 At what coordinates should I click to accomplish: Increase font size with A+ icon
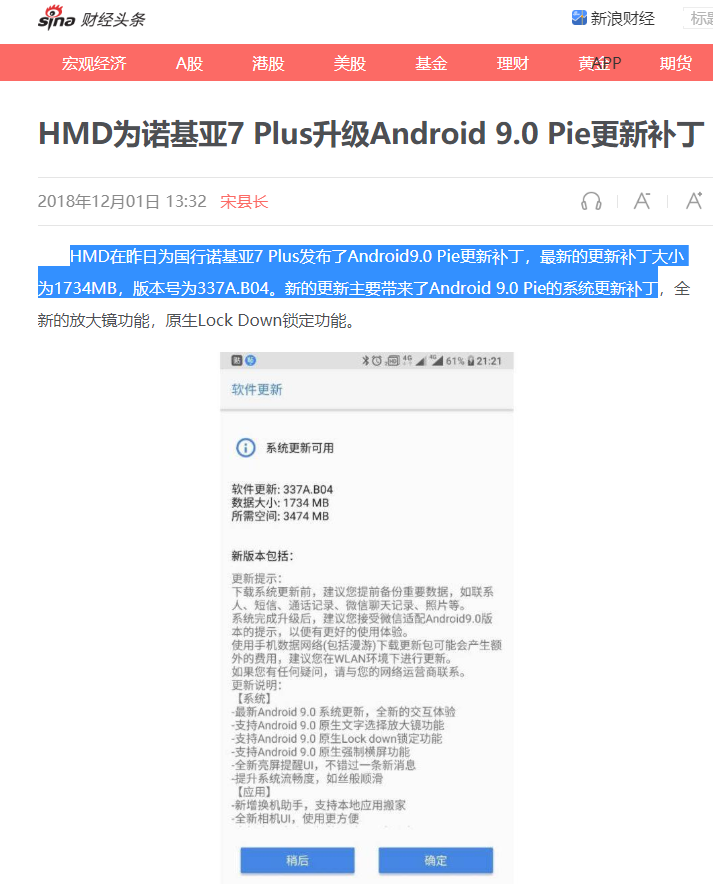pyautogui.click(x=694, y=201)
